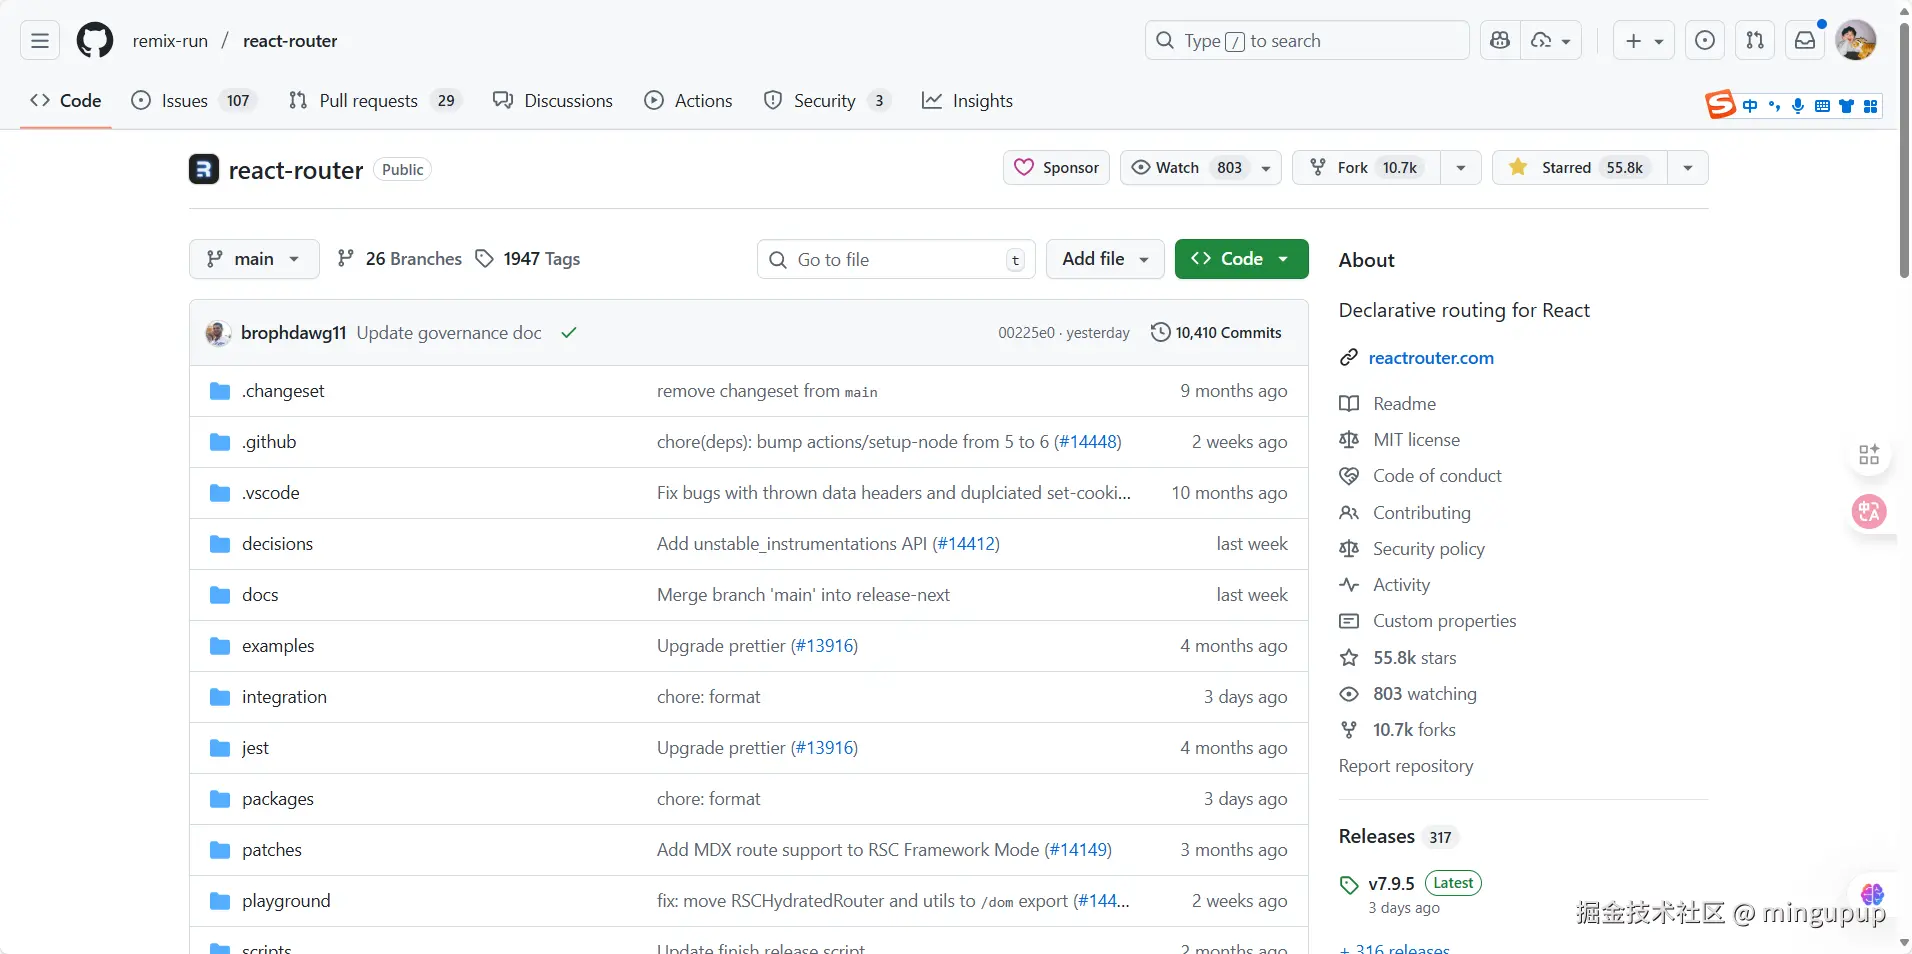This screenshot has width=1912, height=954.
Task: Open the Copilot agents dropdown in header
Action: click(1551, 41)
